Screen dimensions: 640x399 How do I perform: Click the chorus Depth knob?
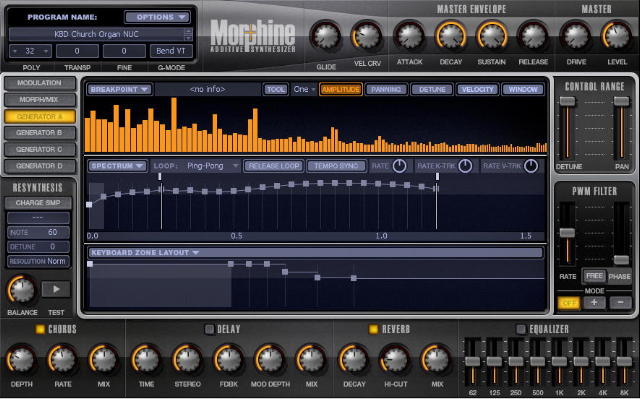[x=21, y=360]
